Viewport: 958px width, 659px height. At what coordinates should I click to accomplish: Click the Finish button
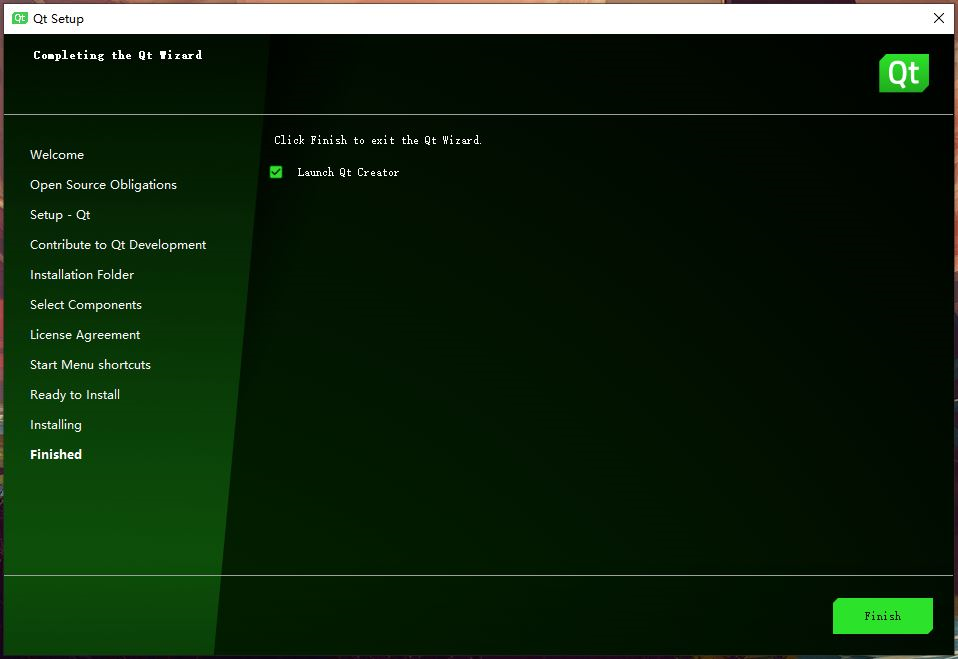pyautogui.click(x=882, y=616)
